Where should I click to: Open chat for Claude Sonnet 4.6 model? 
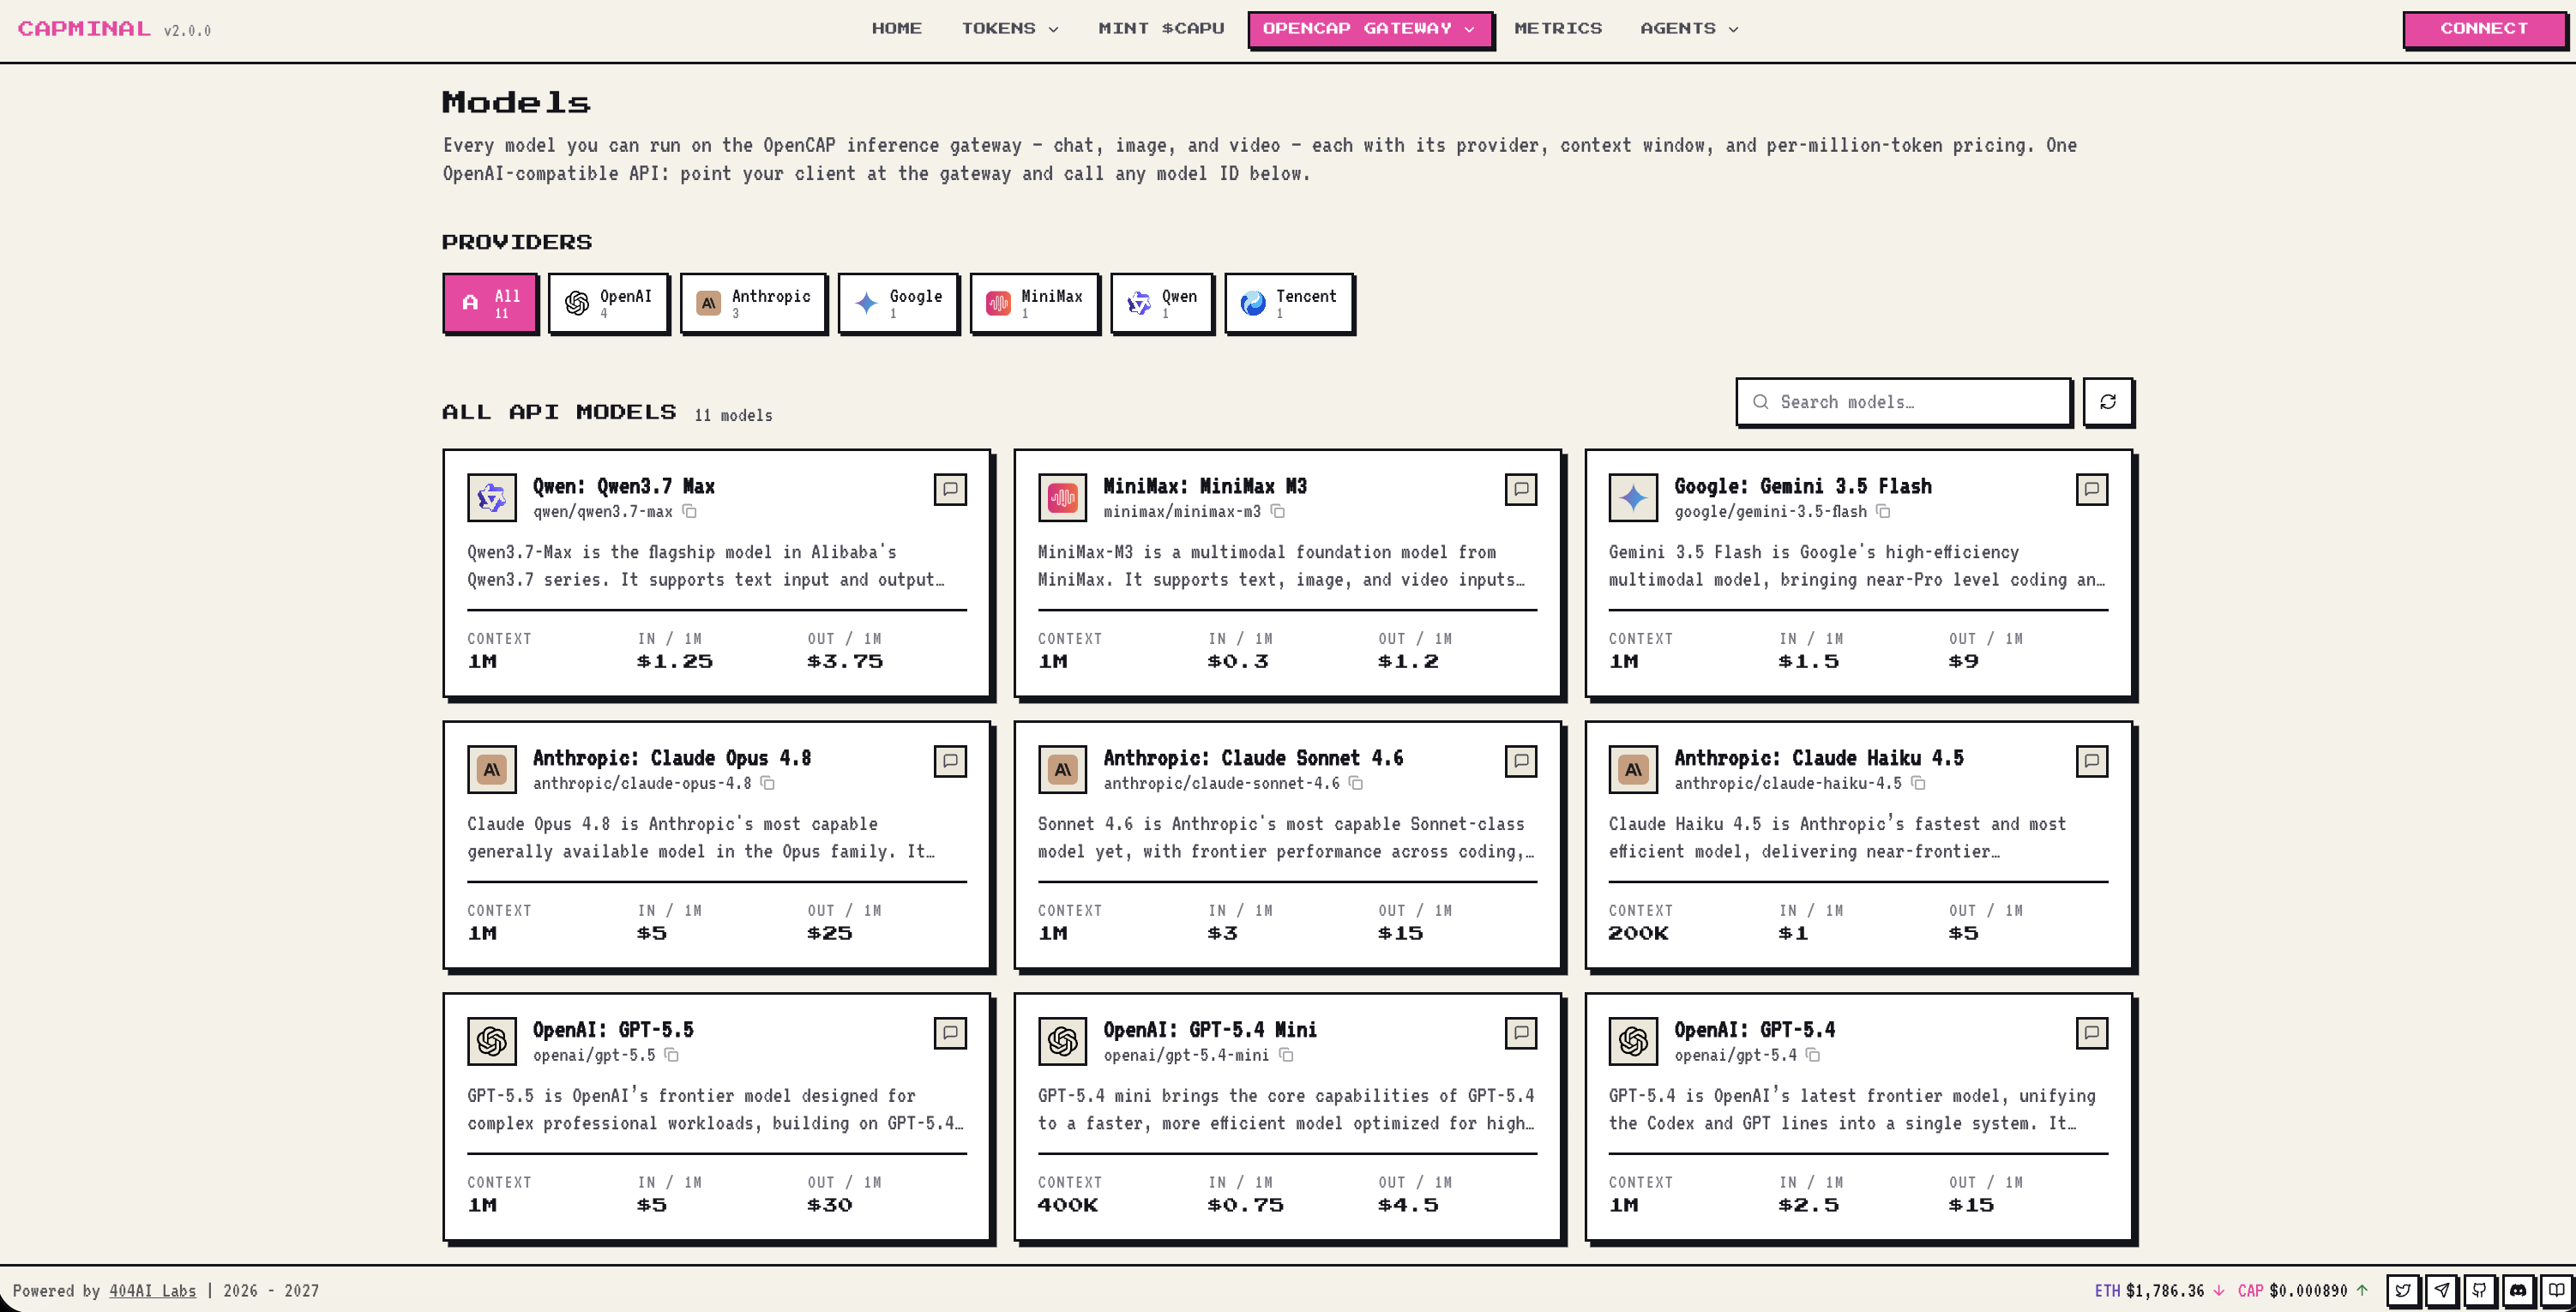[x=1521, y=761]
